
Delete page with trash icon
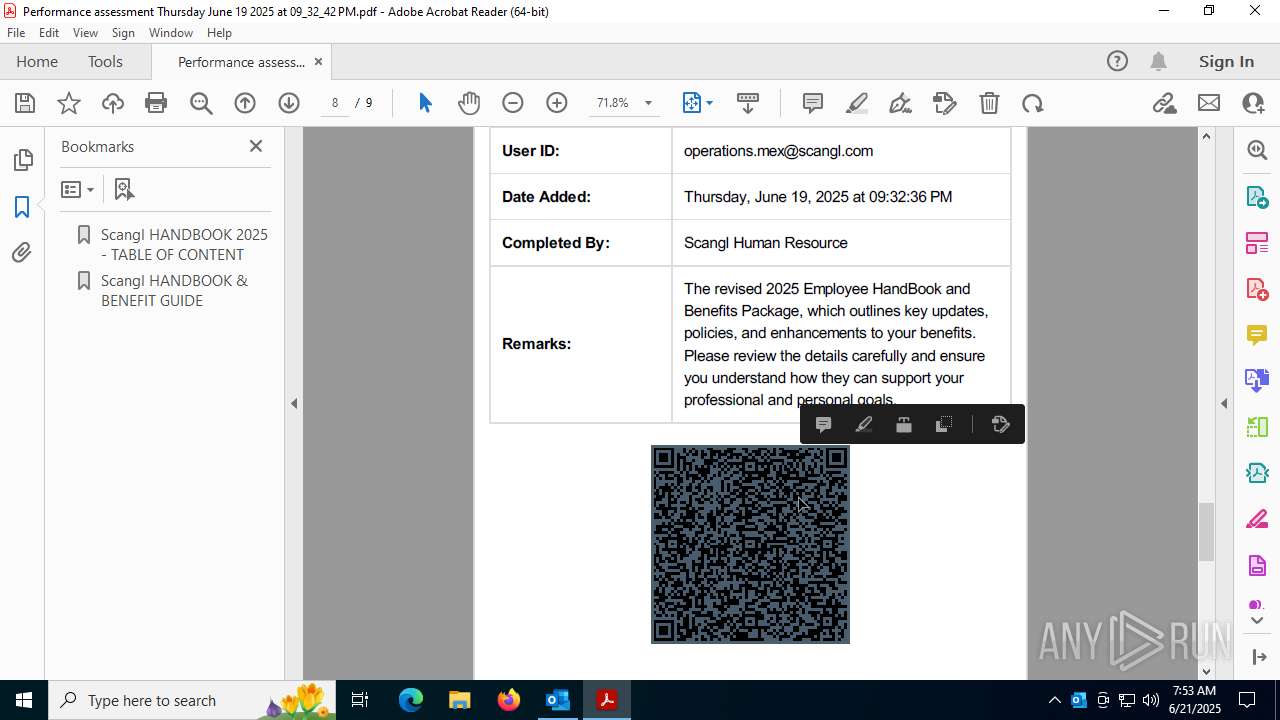point(989,103)
